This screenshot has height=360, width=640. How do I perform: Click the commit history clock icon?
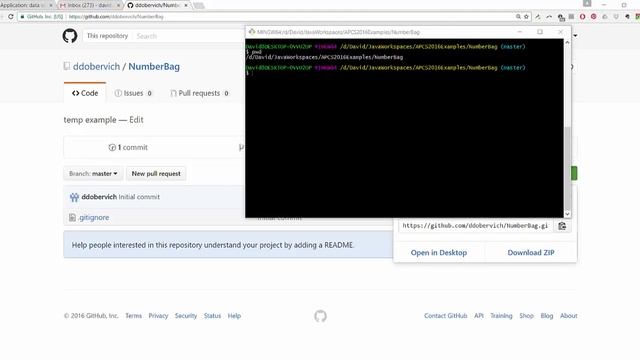pyautogui.click(x=112, y=147)
